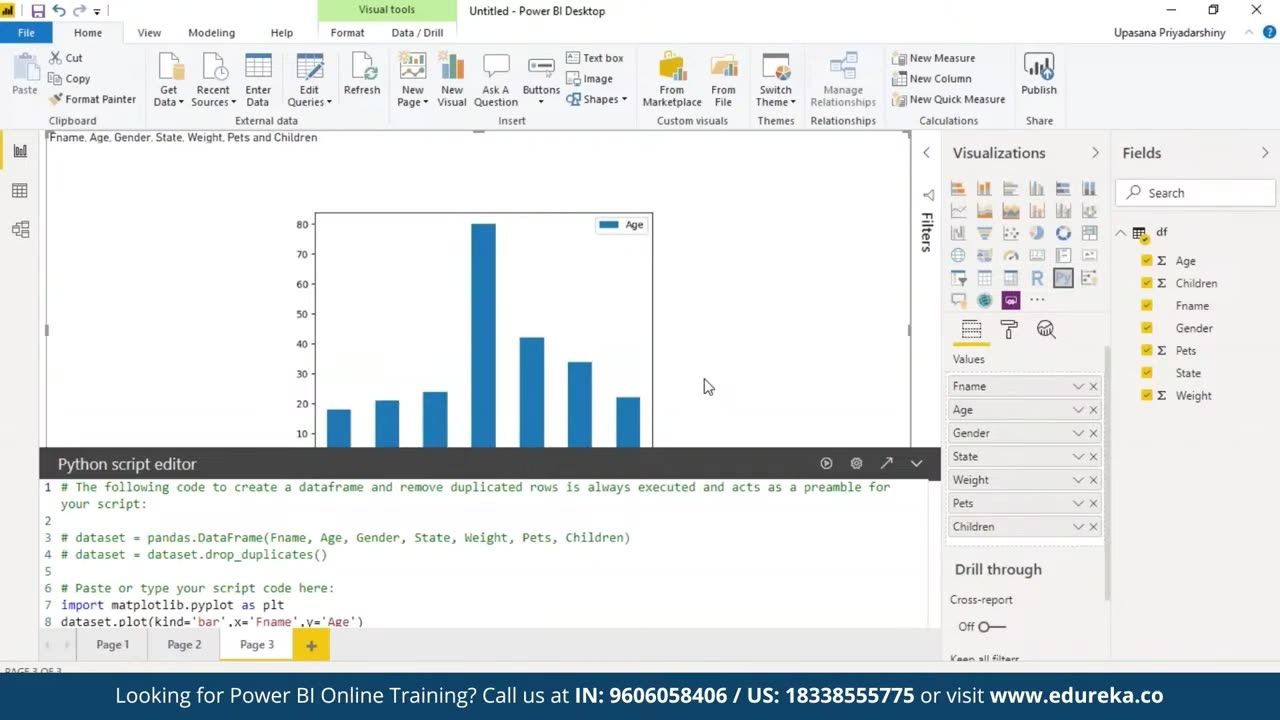This screenshot has height=720, width=1280.
Task: Collapse the Python script editor
Action: (x=916, y=463)
